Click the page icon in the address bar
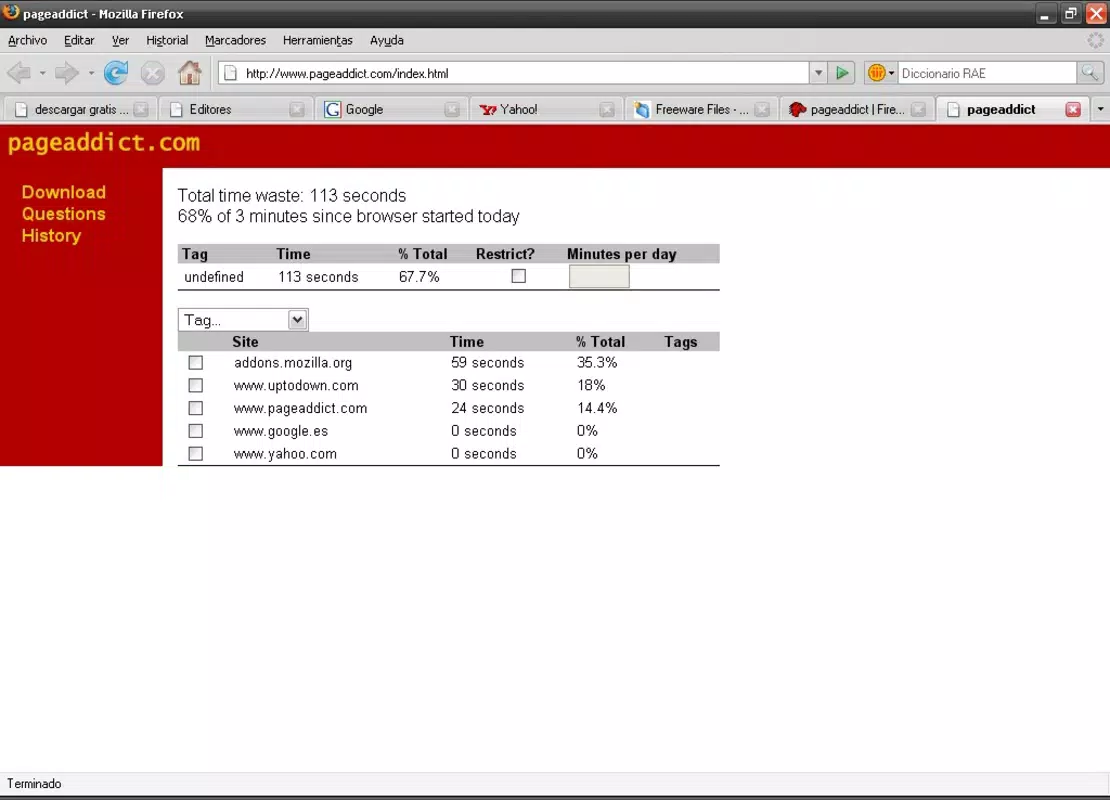 click(x=230, y=73)
